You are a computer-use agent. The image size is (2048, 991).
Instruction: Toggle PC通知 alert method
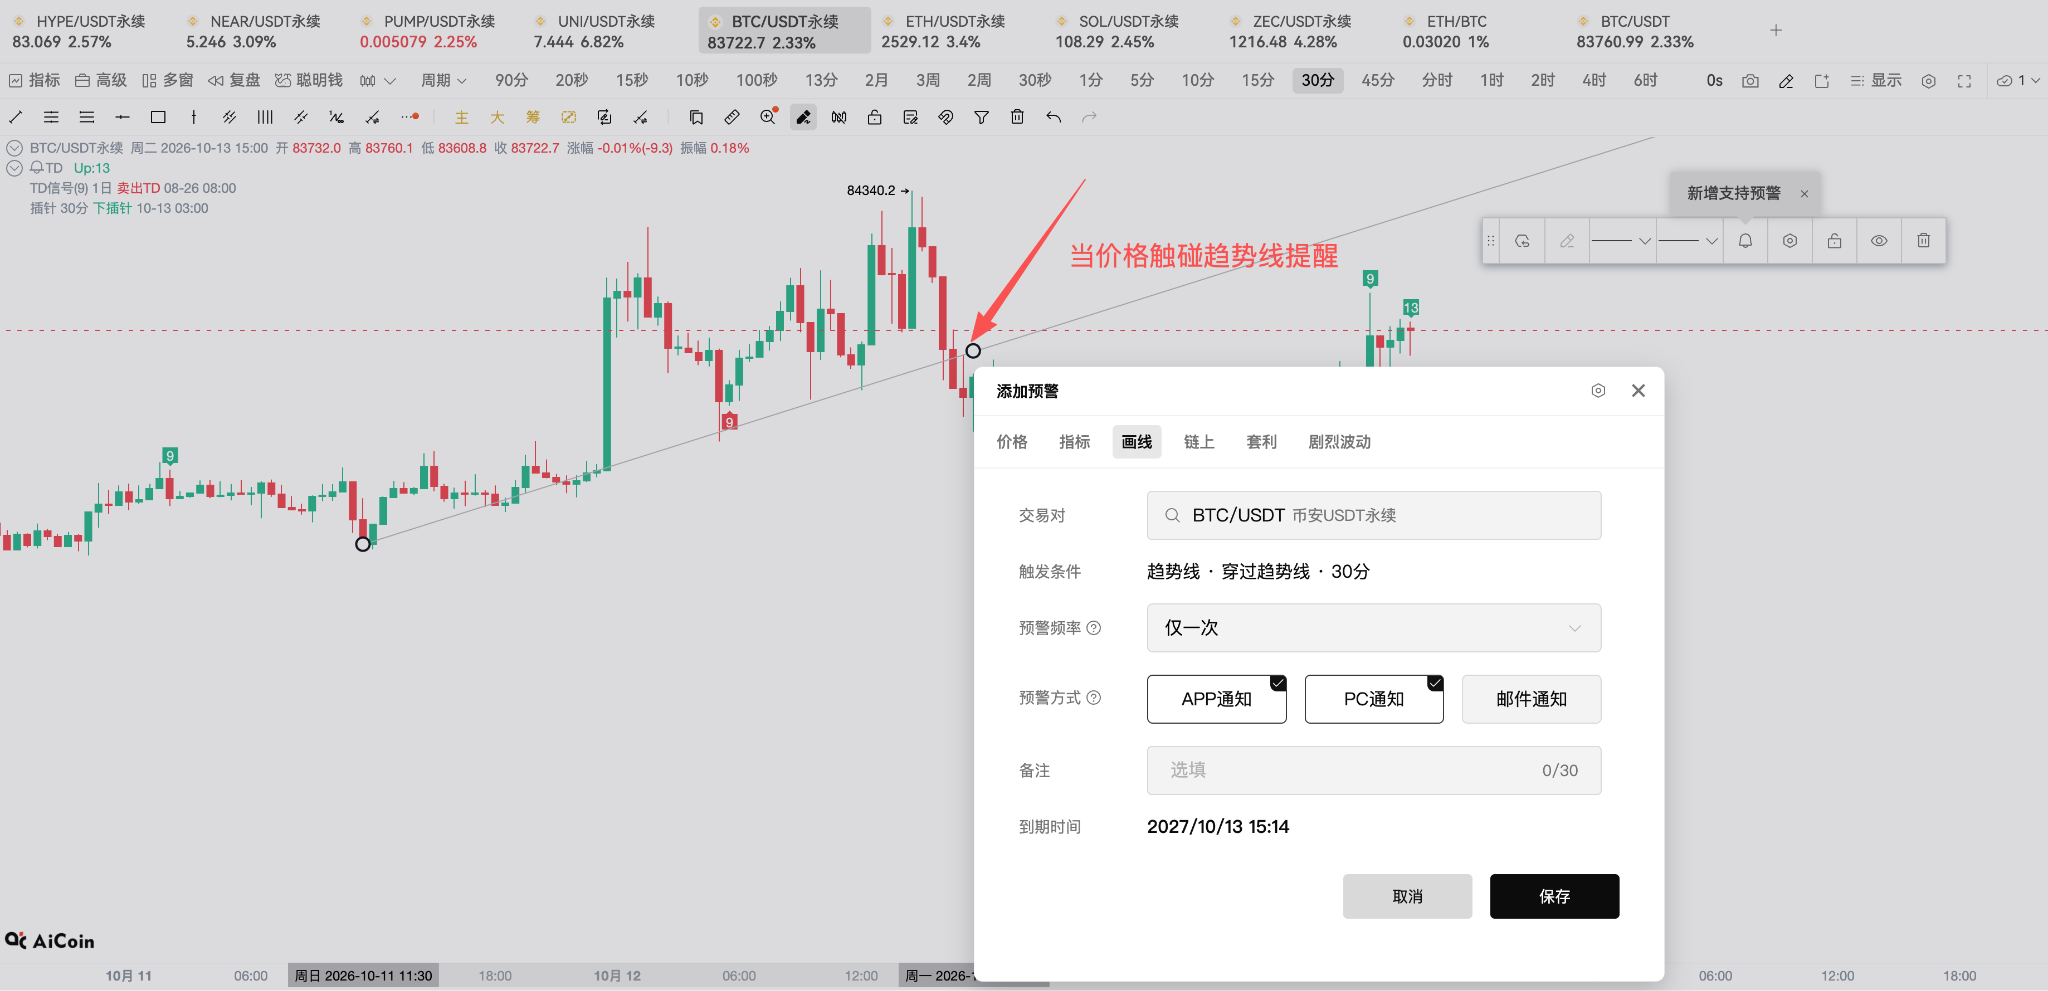click(x=1374, y=699)
